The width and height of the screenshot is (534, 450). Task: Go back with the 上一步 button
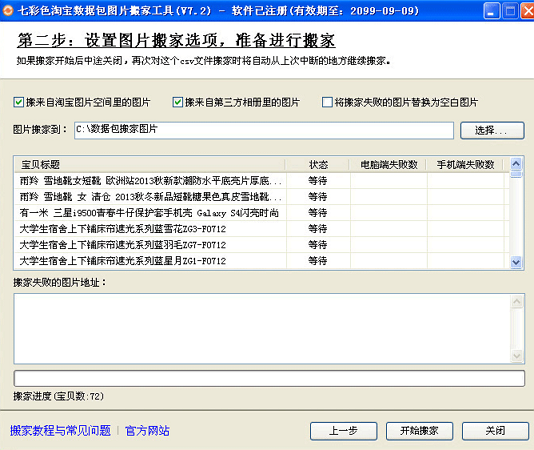tap(343, 431)
